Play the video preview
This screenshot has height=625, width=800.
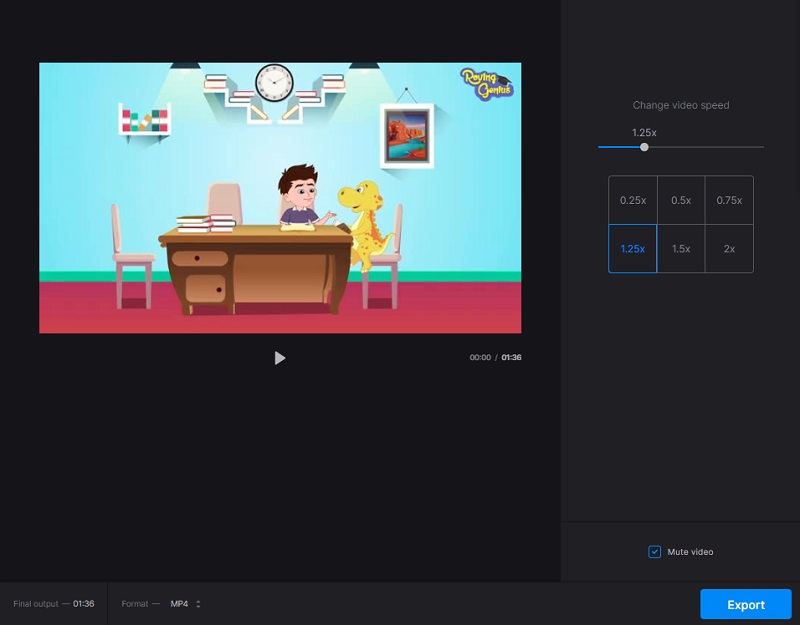coord(280,358)
